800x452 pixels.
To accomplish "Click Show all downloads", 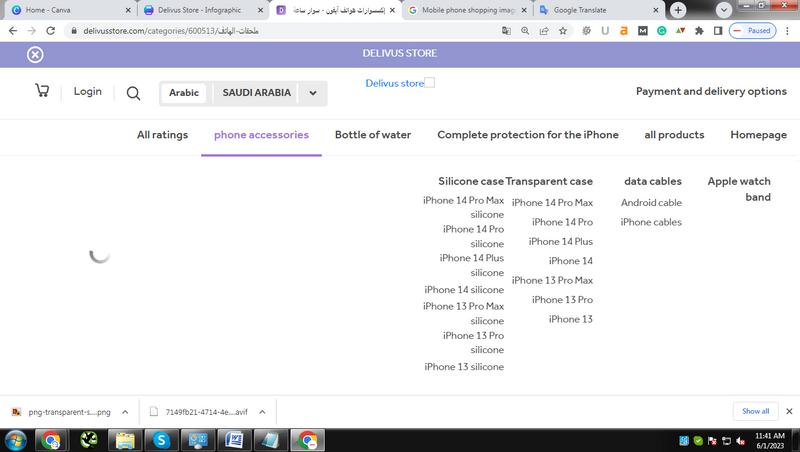I will [x=756, y=411].
